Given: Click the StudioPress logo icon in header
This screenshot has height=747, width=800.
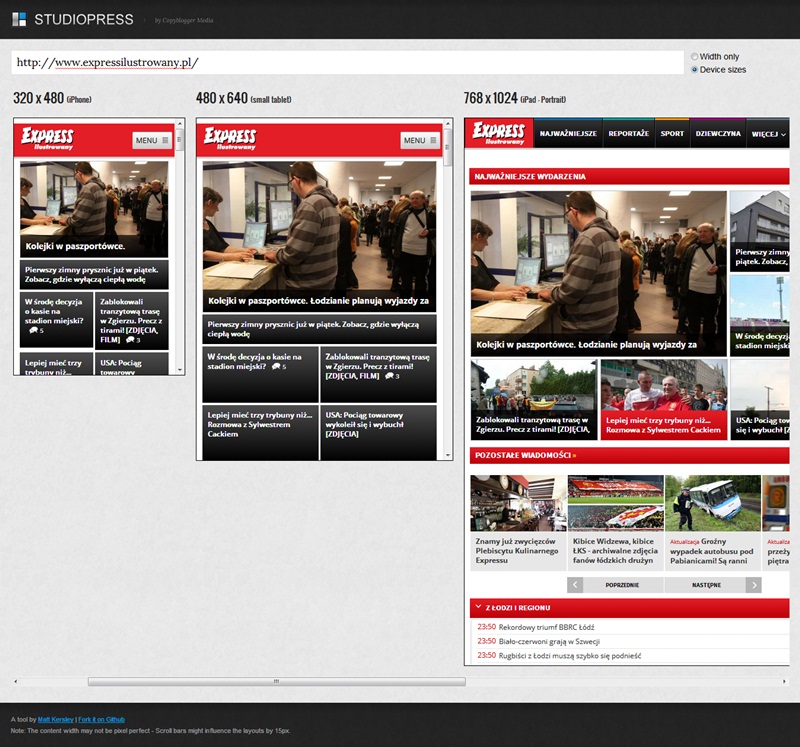Looking at the screenshot, I should pos(19,19).
